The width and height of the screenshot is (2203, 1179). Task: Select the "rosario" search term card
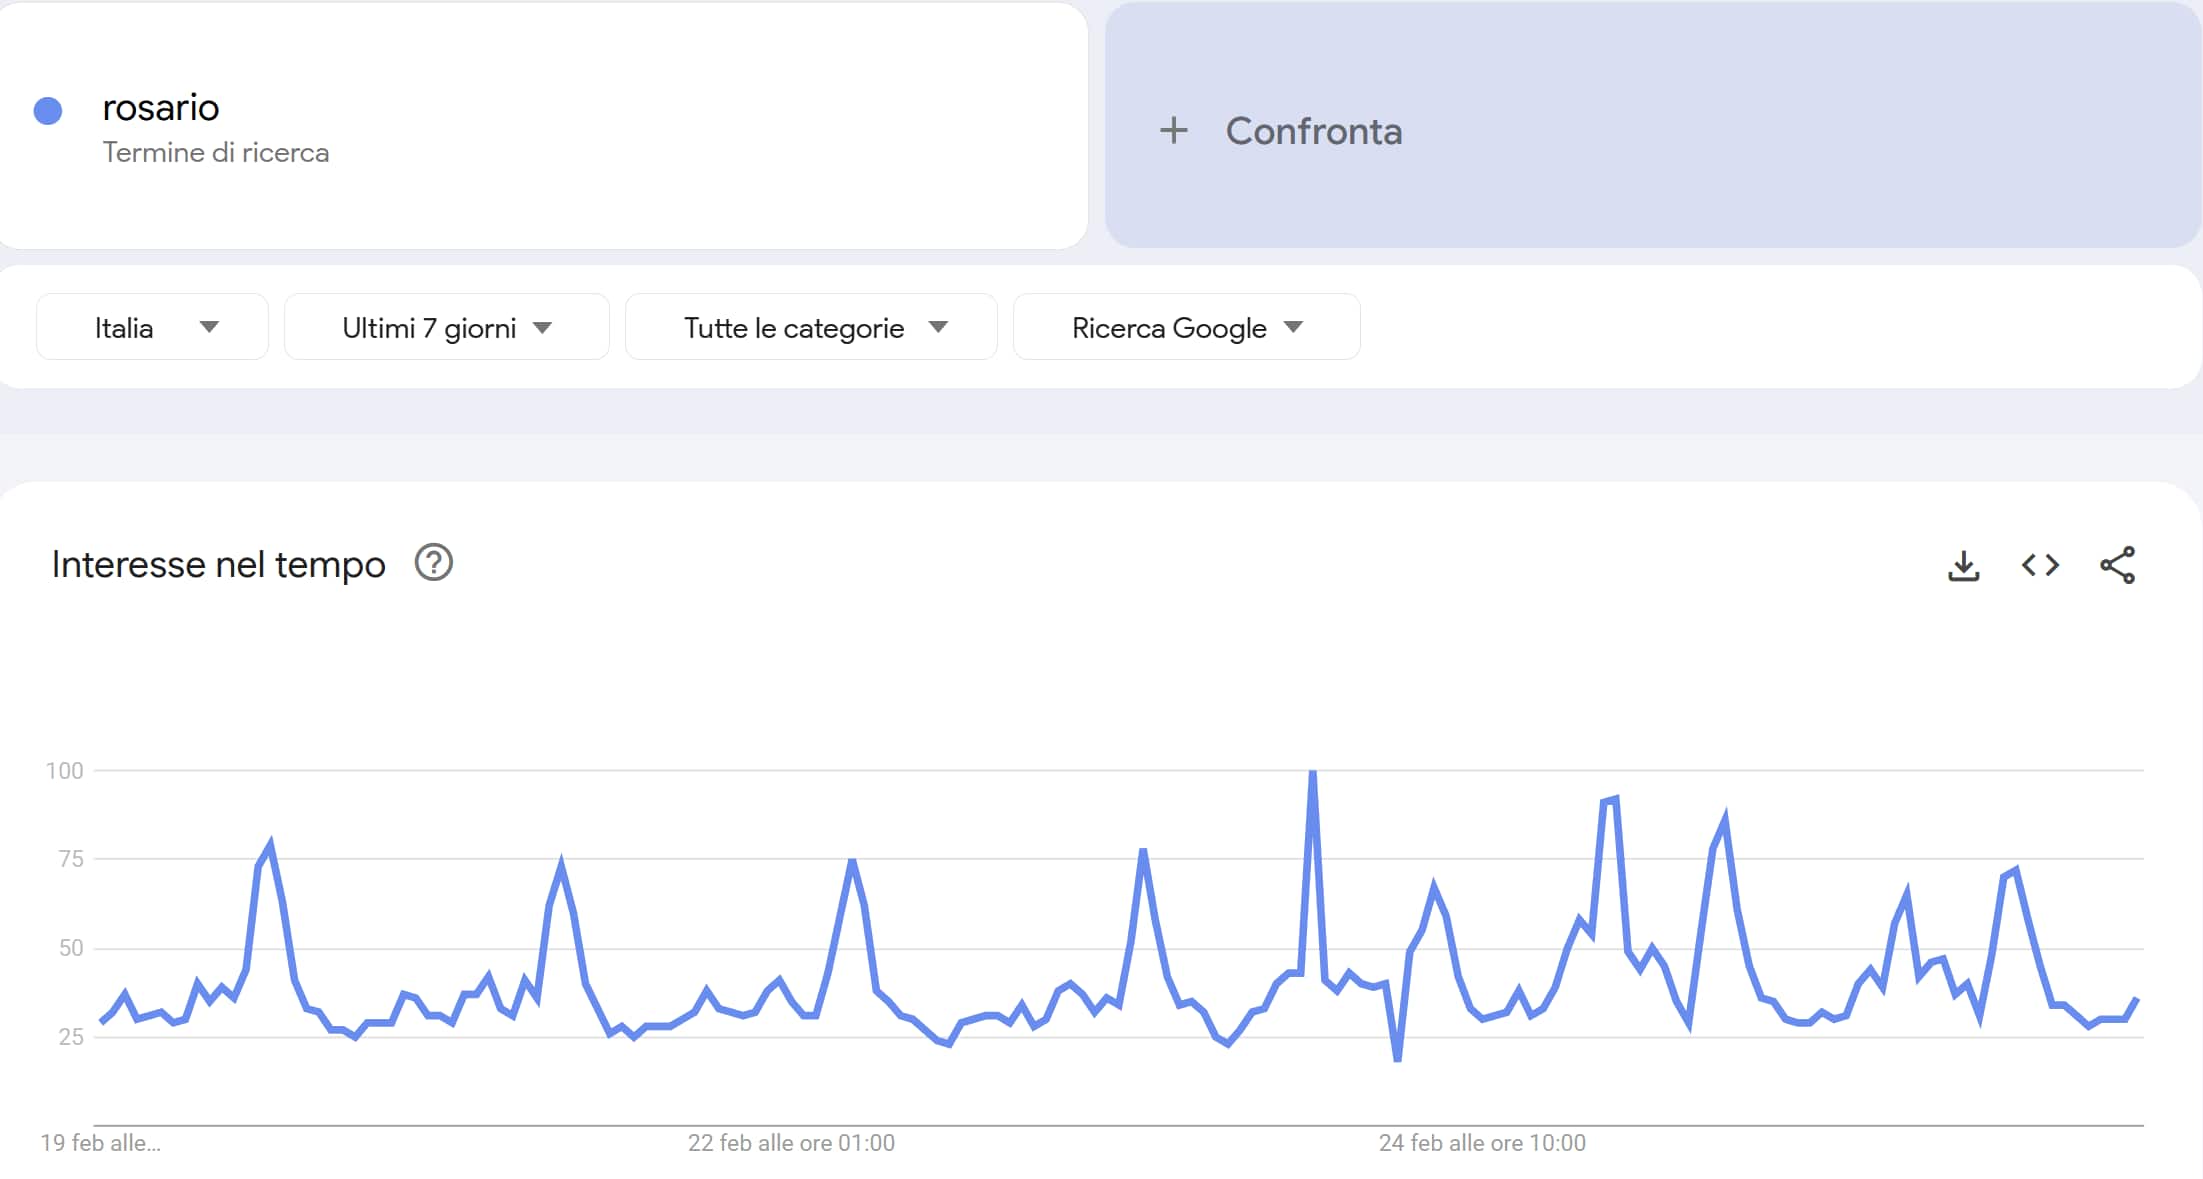545,125
